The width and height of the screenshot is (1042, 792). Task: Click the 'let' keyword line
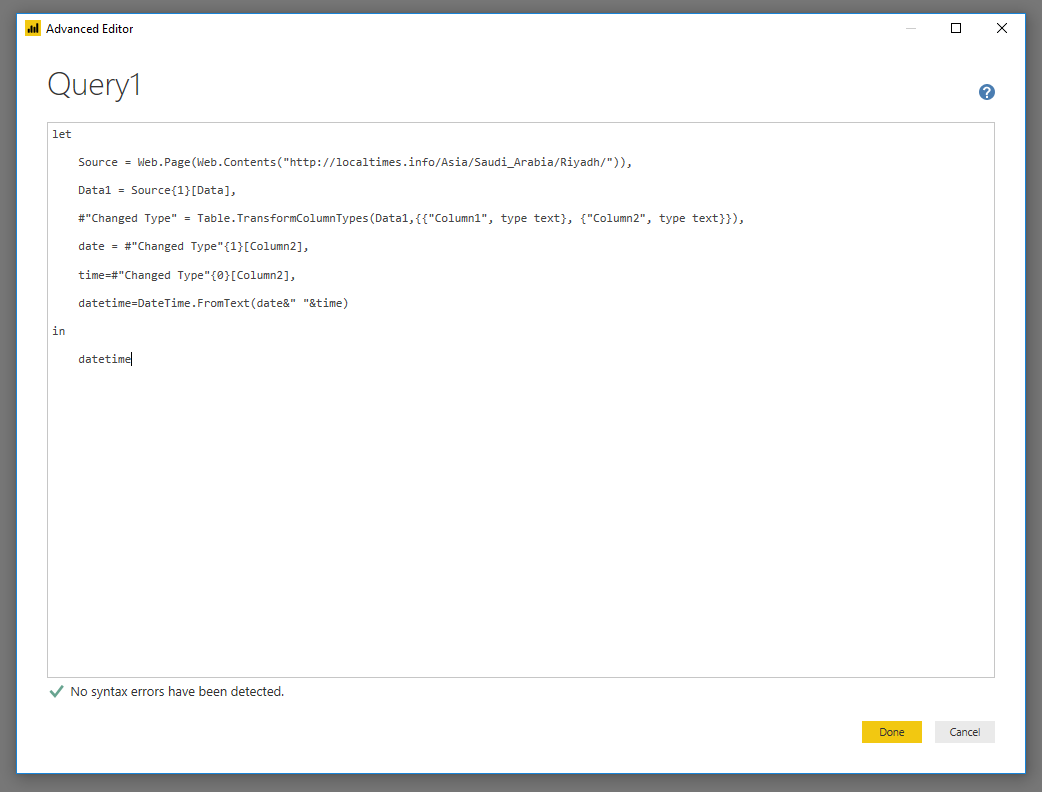point(62,134)
